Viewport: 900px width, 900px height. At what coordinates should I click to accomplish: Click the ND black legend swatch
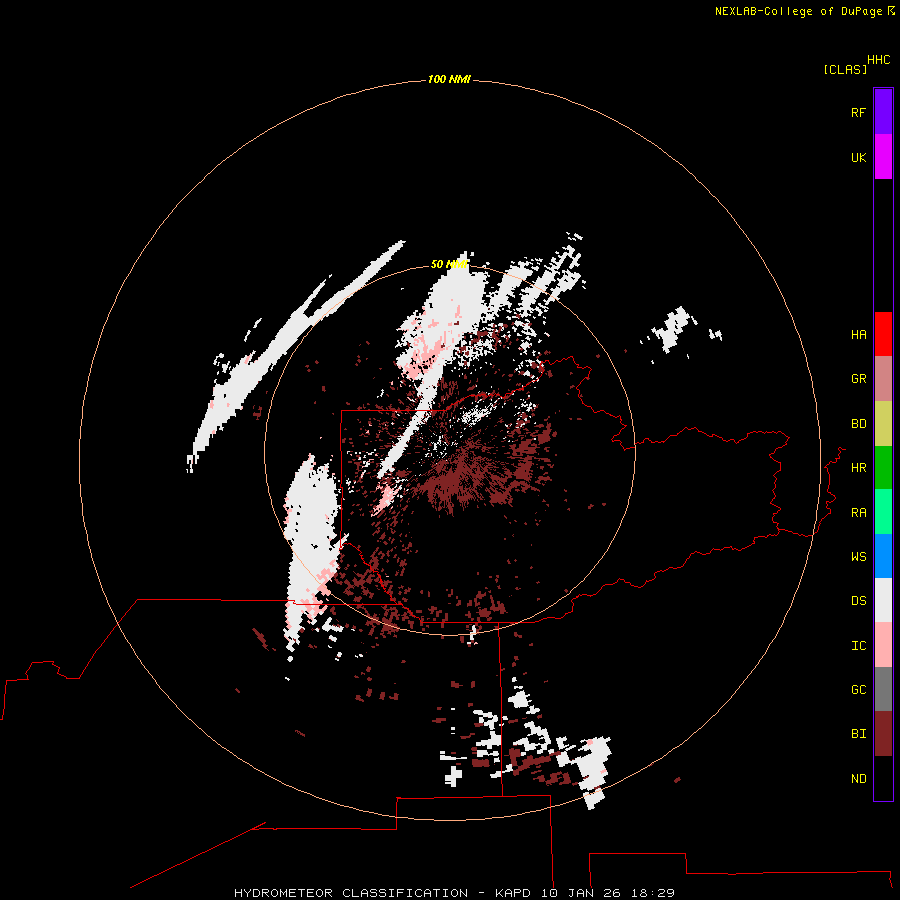[883, 778]
